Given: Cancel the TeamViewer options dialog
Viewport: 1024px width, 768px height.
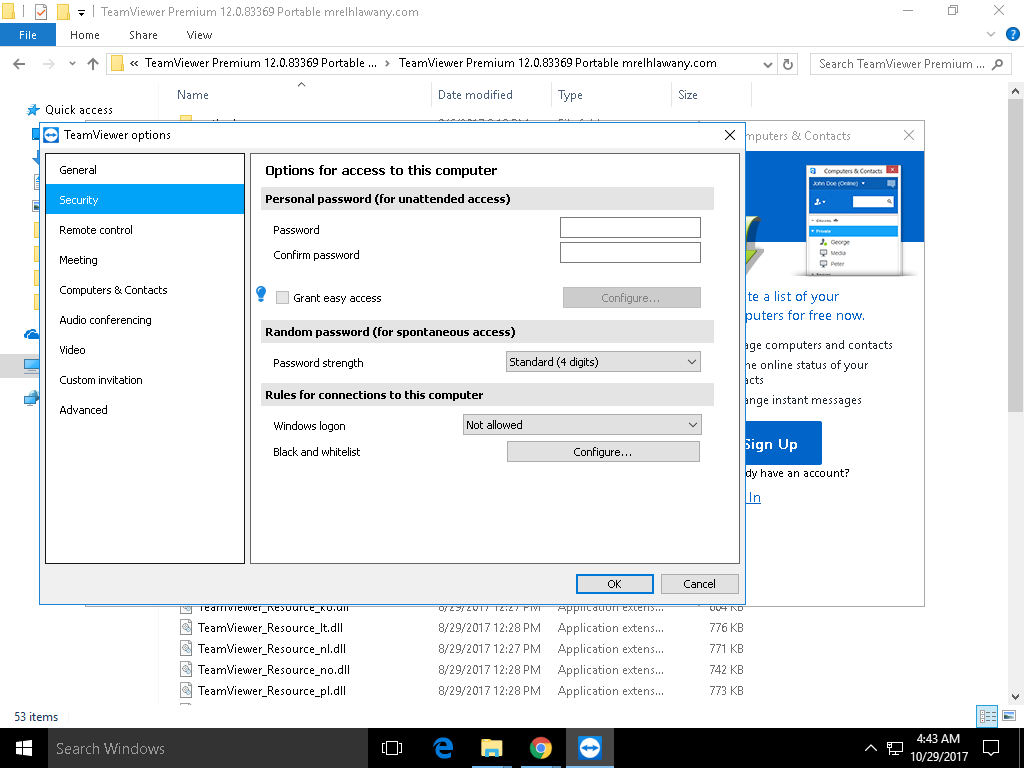Looking at the screenshot, I should [x=699, y=584].
